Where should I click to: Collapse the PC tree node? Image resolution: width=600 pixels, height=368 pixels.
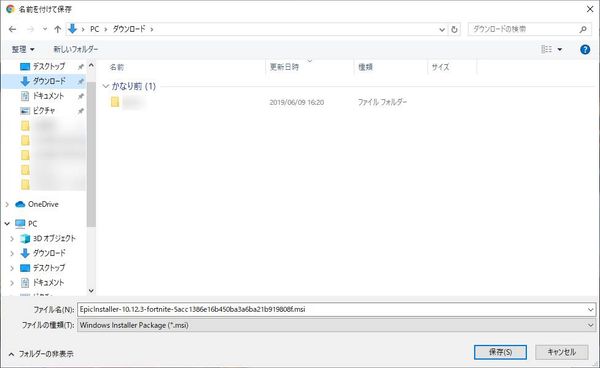7,223
